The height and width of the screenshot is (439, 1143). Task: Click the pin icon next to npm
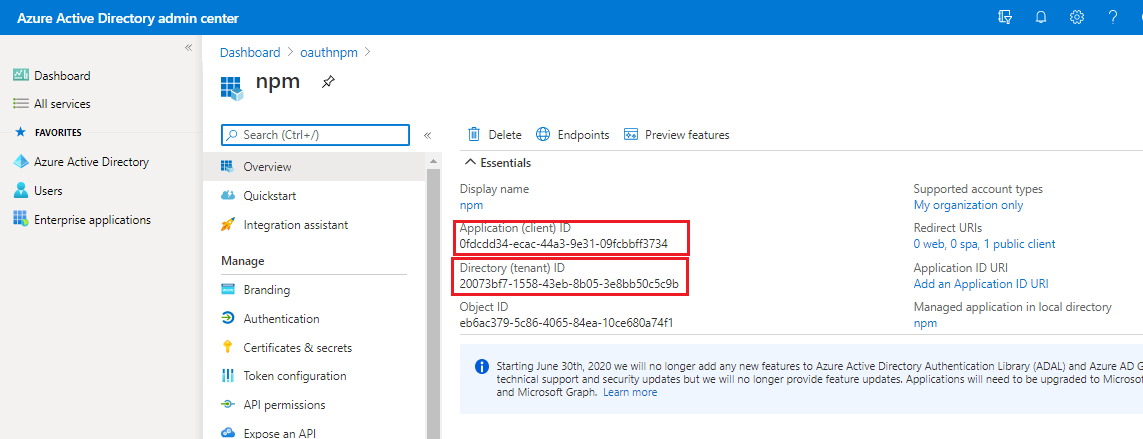tap(328, 83)
